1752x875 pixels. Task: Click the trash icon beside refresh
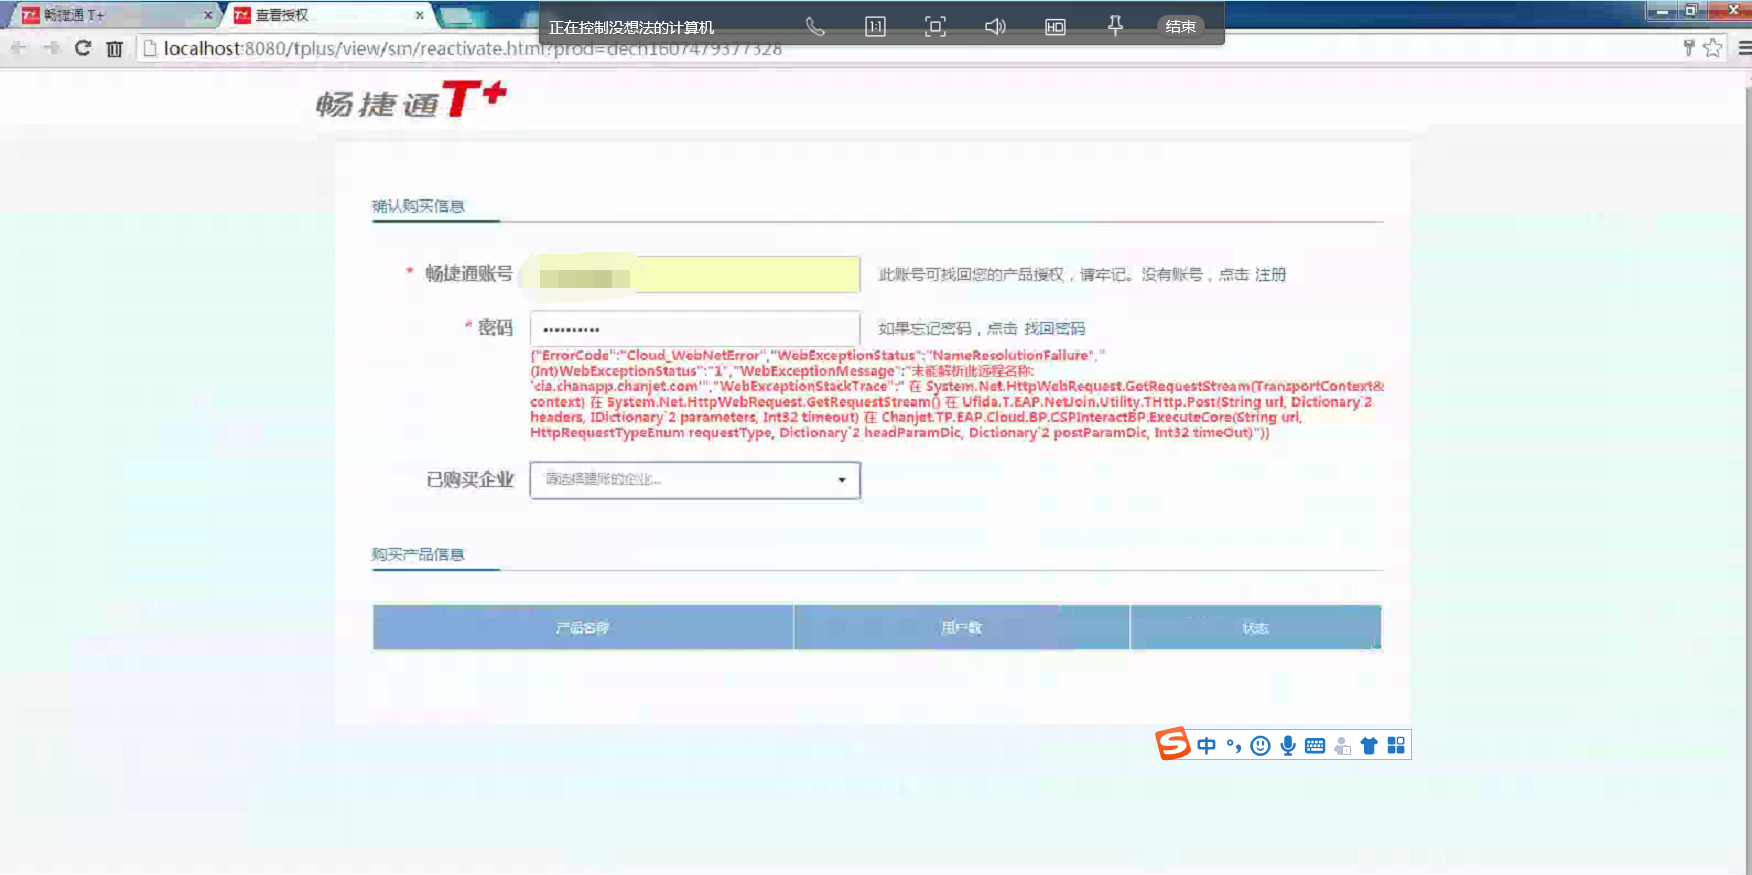coord(115,49)
